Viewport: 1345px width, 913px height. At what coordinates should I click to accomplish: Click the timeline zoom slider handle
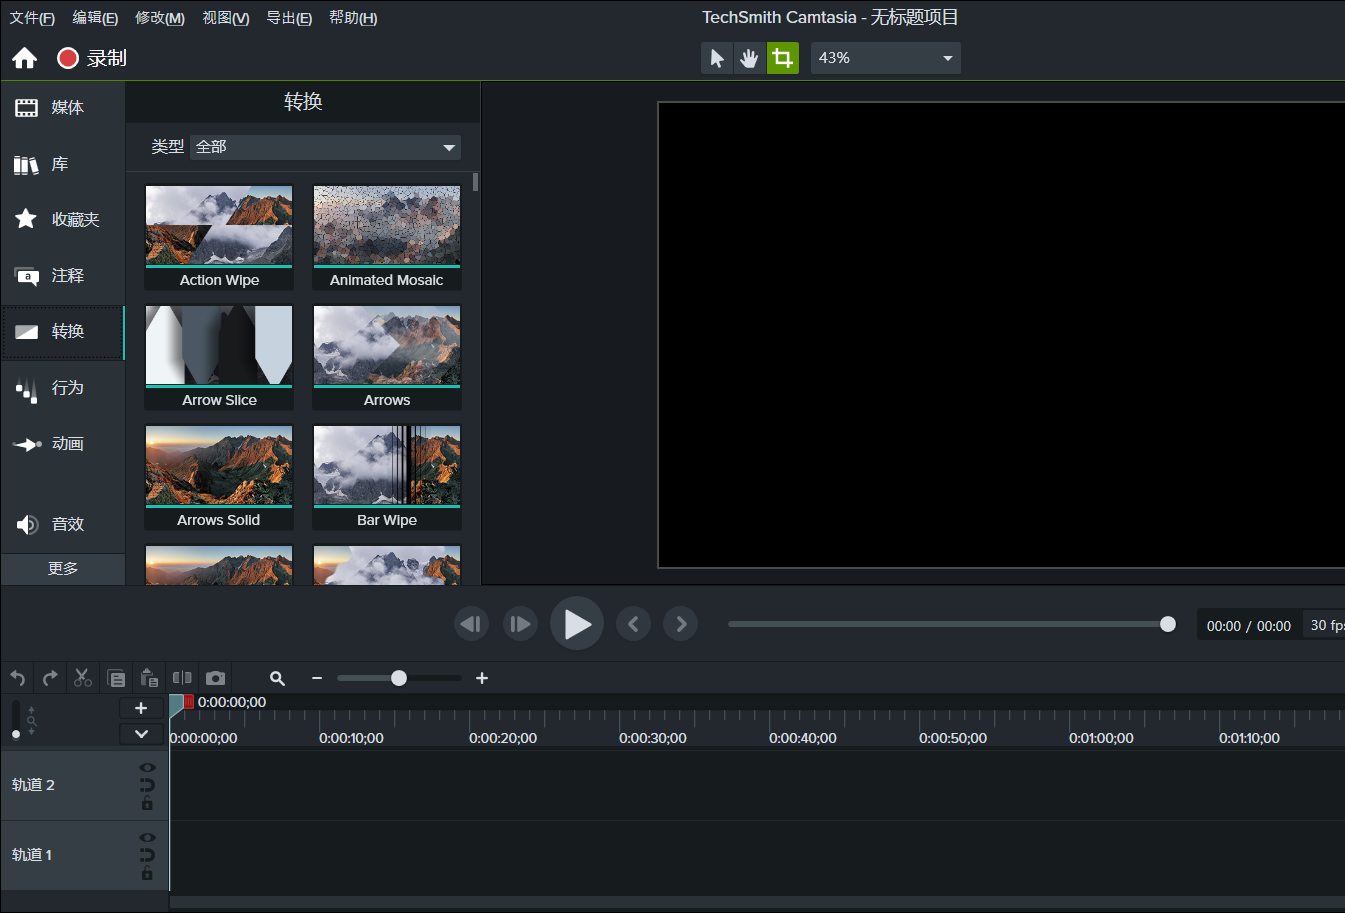point(399,678)
